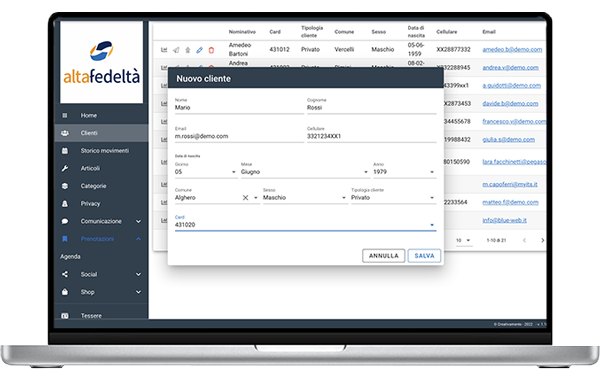
Task: Open the chart statistics icon for Amedeo Bartoni
Action: (x=164, y=50)
